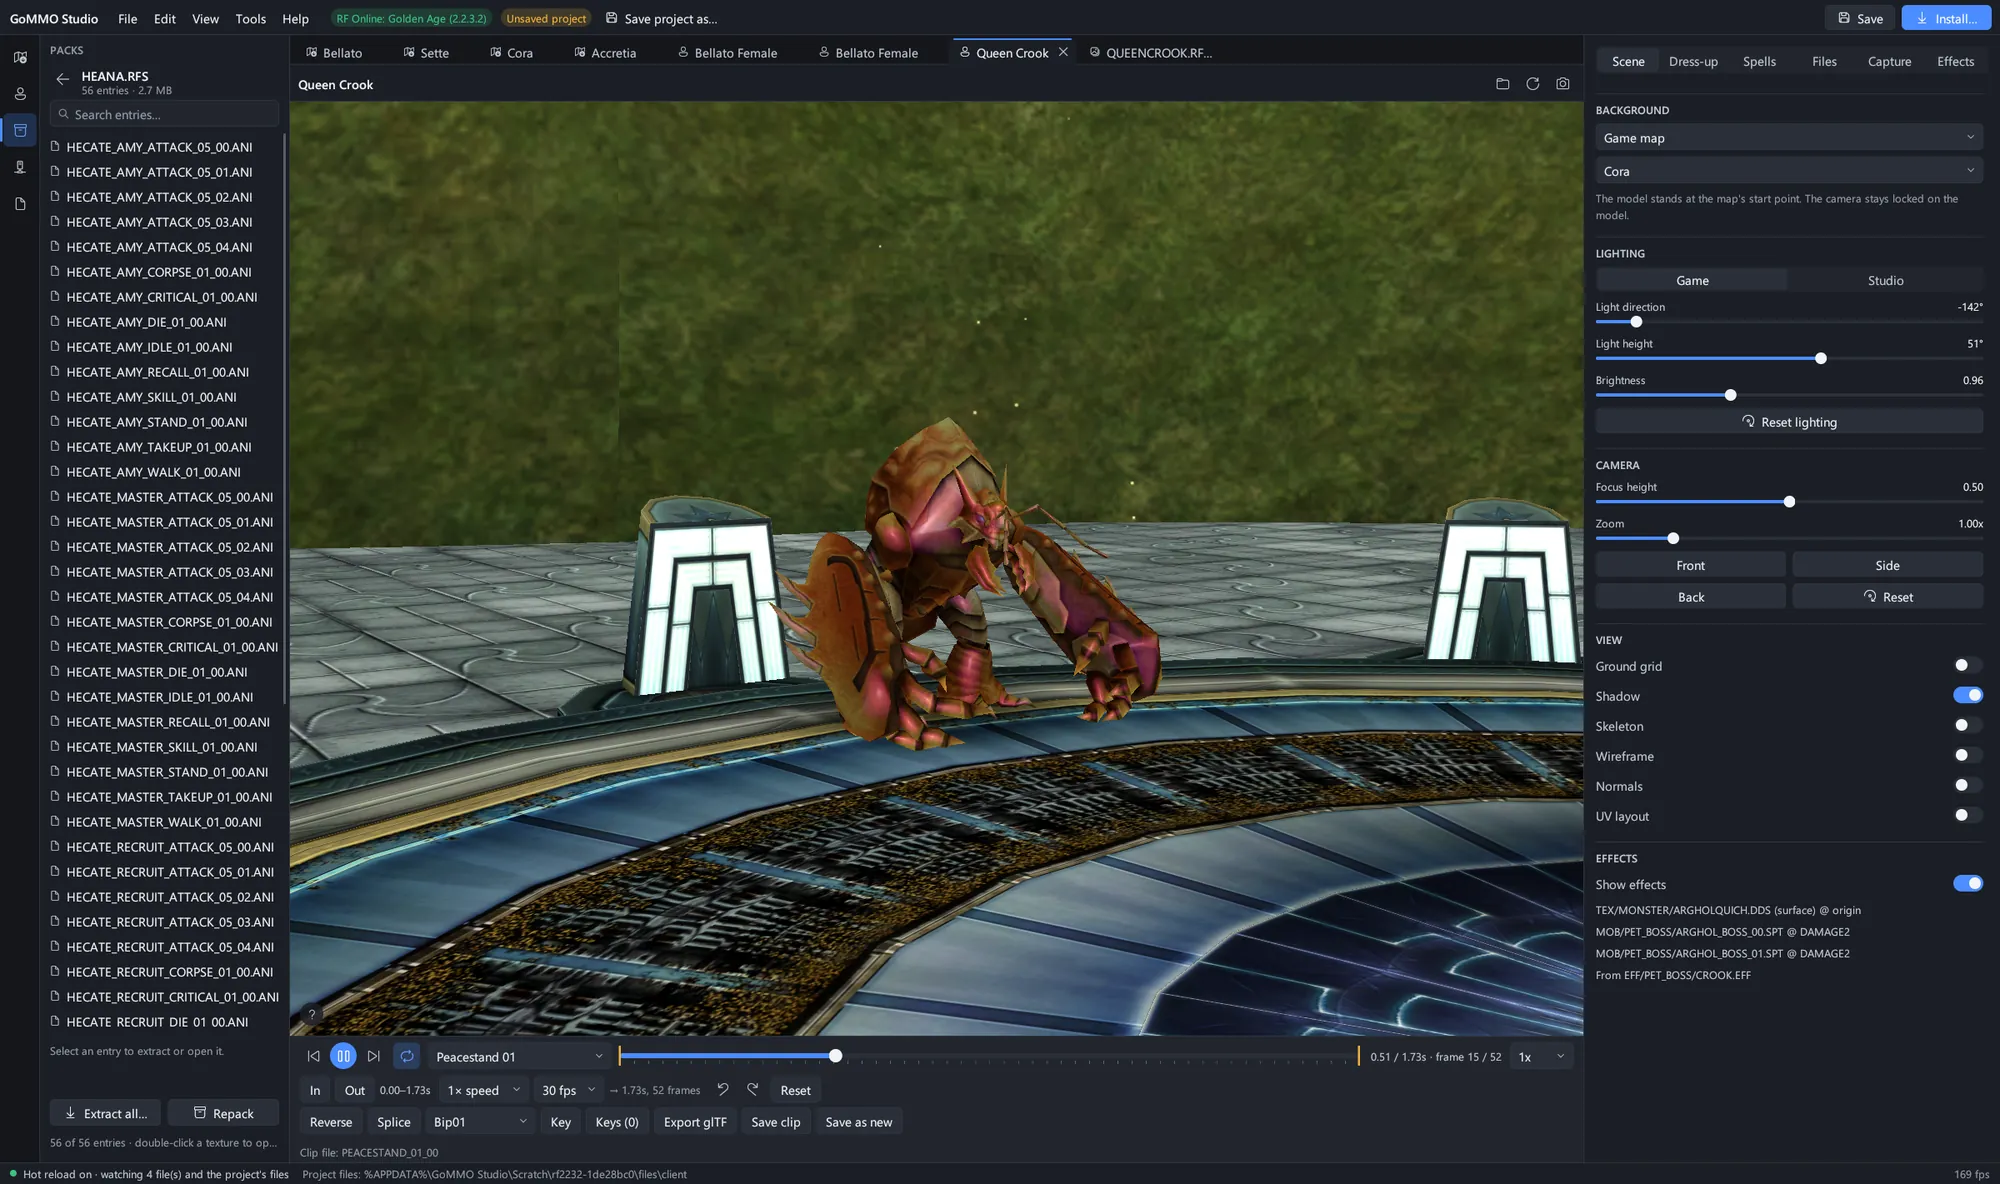
Task: Enable the Ground grid toggle
Action: pos(1967,665)
